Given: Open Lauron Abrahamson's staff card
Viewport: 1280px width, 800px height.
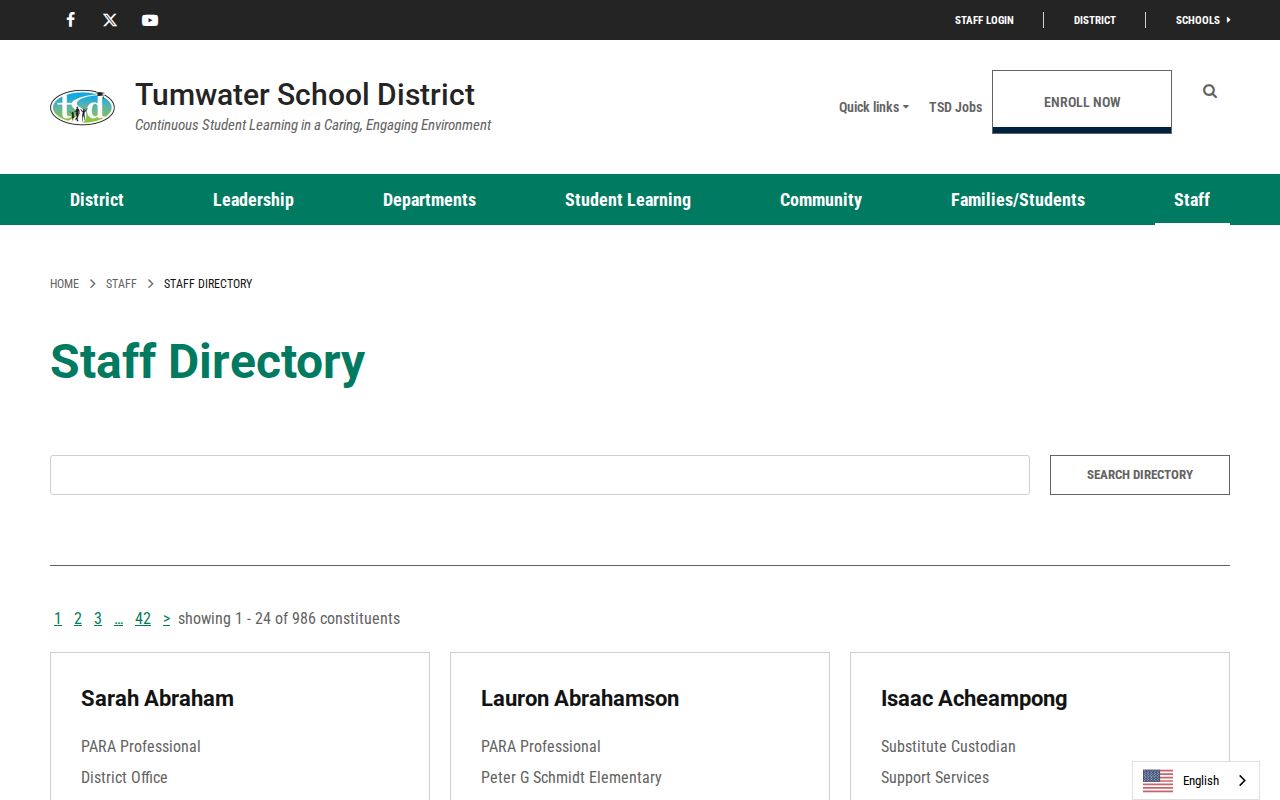Looking at the screenshot, I should 580,698.
